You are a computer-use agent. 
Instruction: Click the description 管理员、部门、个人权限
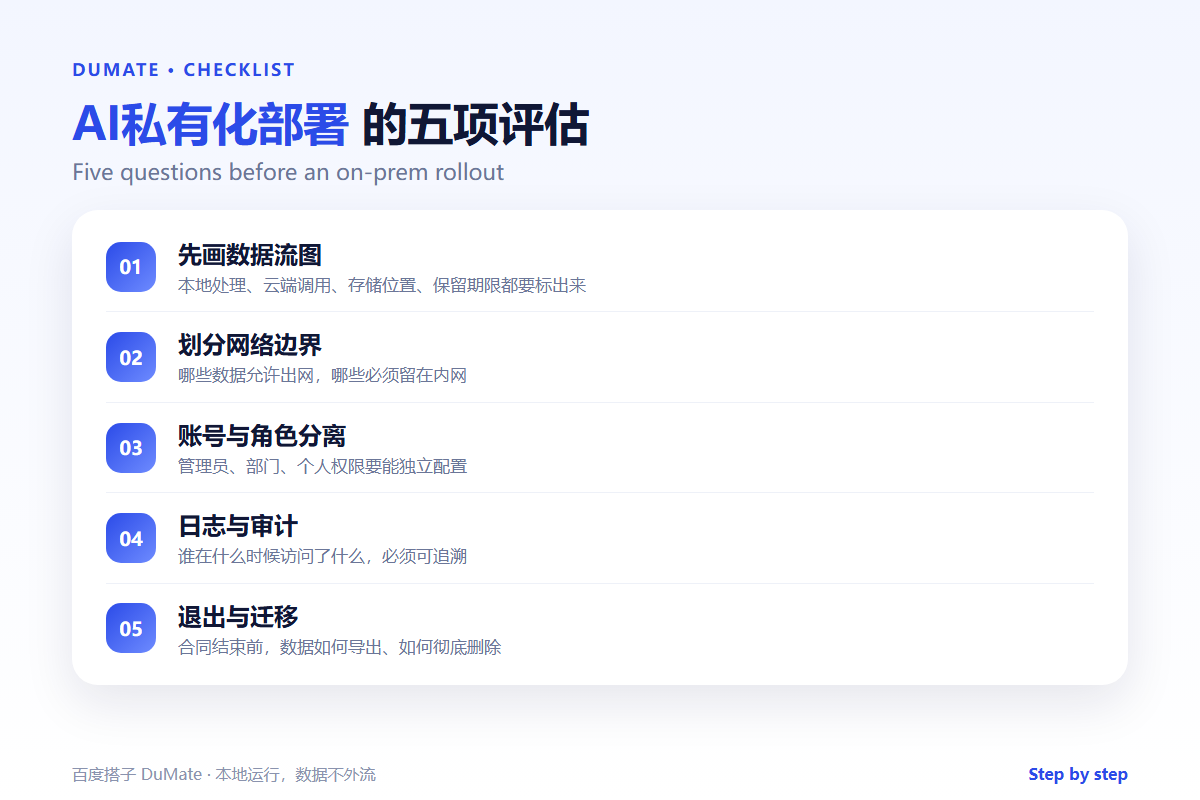click(x=322, y=466)
